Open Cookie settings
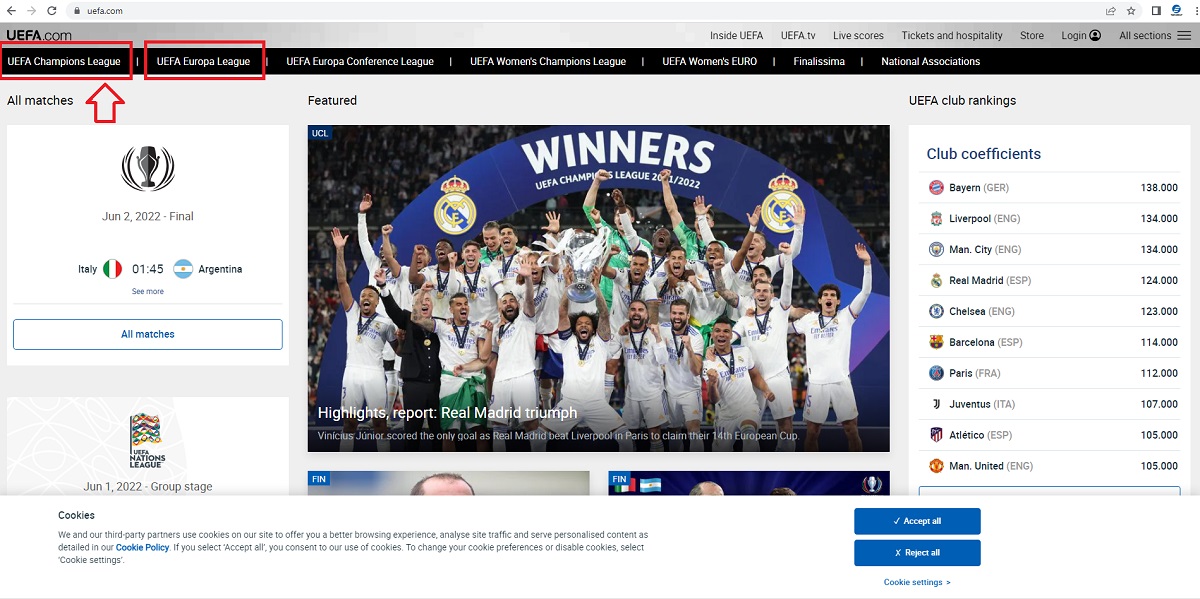The height and width of the screenshot is (599, 1200). point(917,582)
